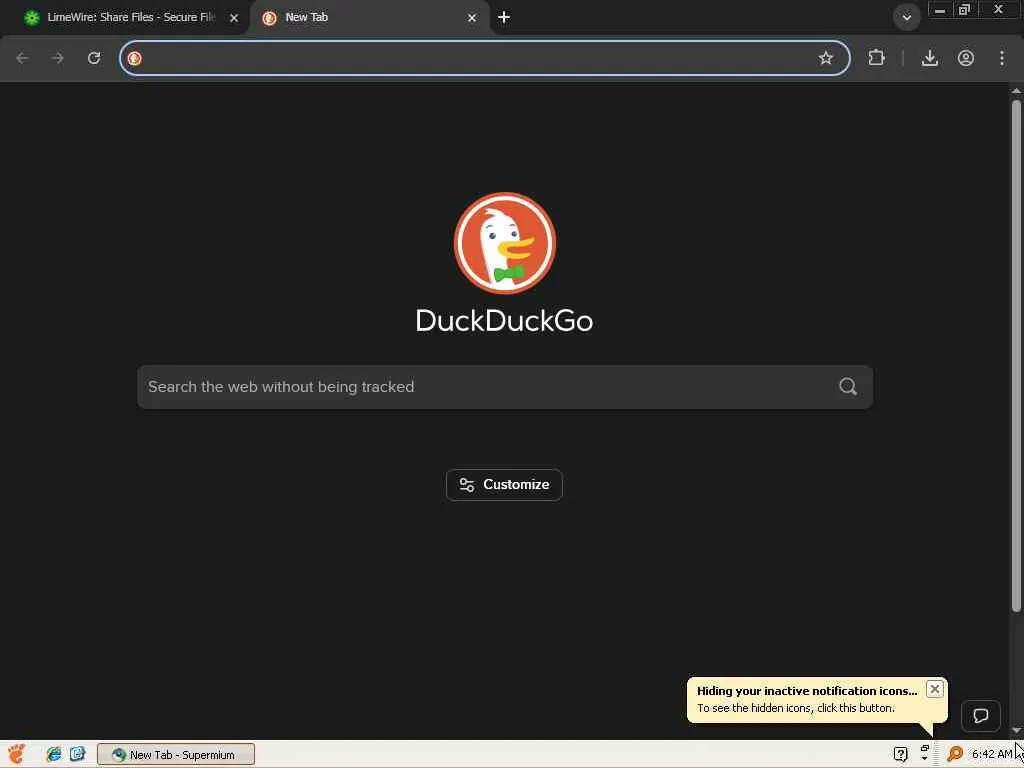Click the 6:42 AM clock
The width and height of the screenshot is (1024, 768).
coord(991,754)
